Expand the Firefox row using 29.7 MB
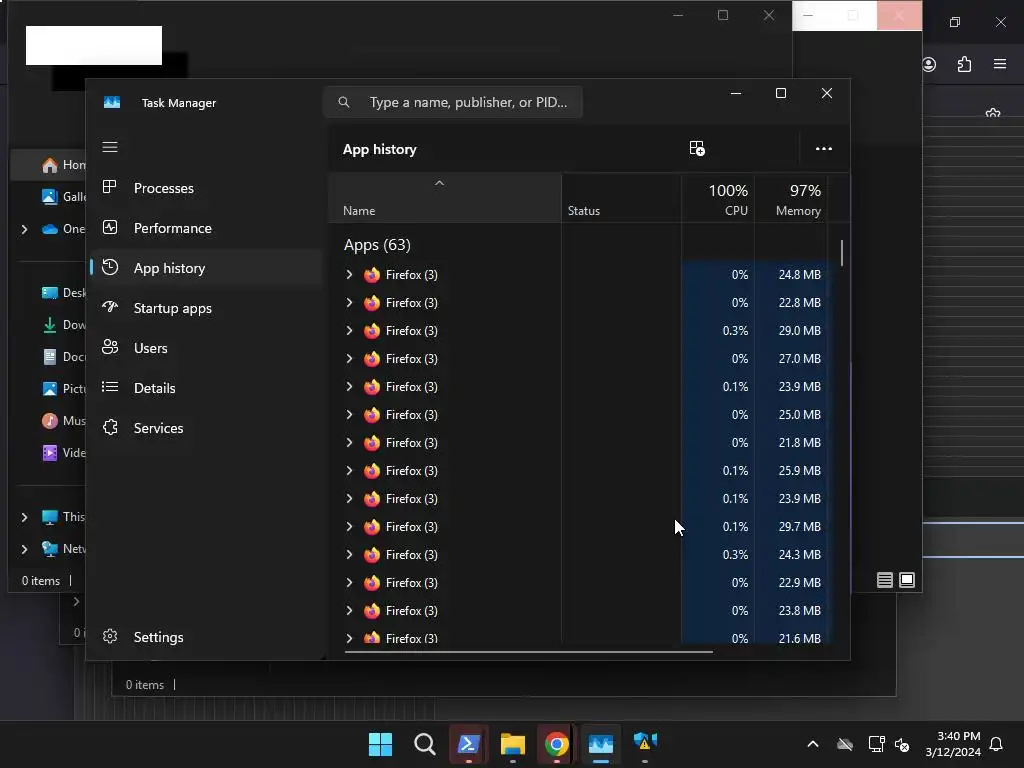This screenshot has width=1024, height=768. coord(349,526)
